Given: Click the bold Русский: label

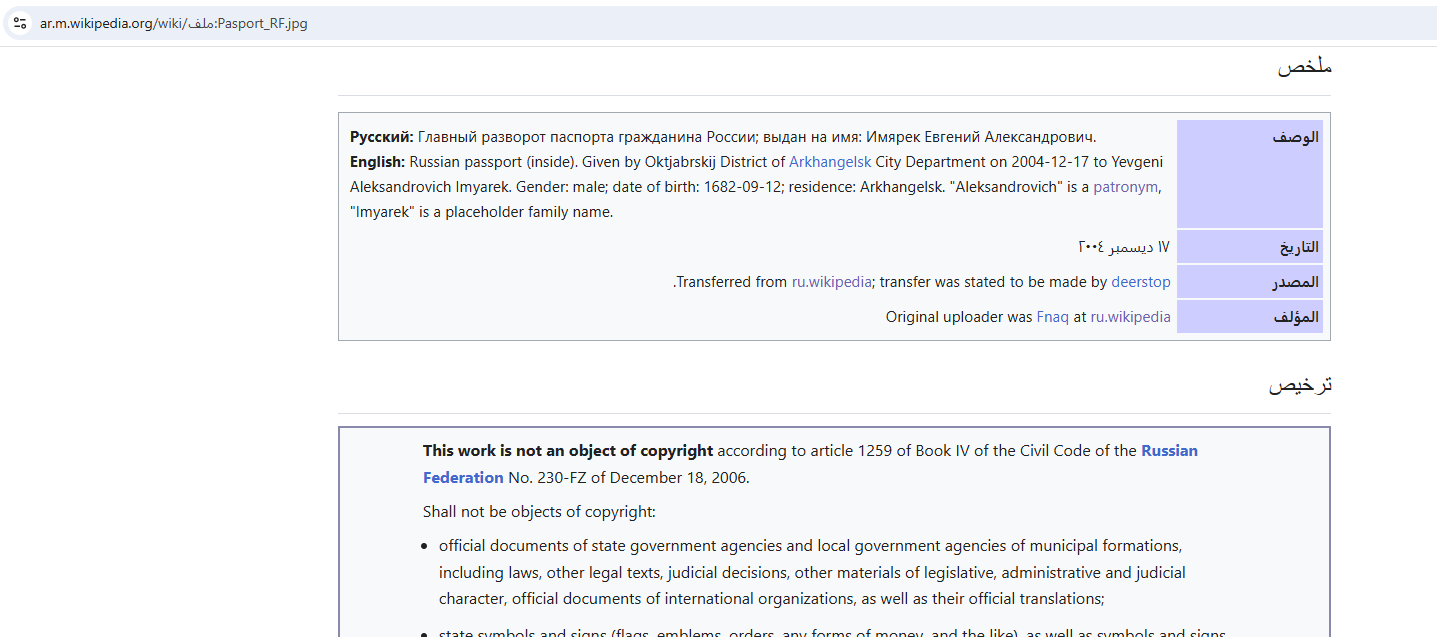Looking at the screenshot, I should click(381, 137).
